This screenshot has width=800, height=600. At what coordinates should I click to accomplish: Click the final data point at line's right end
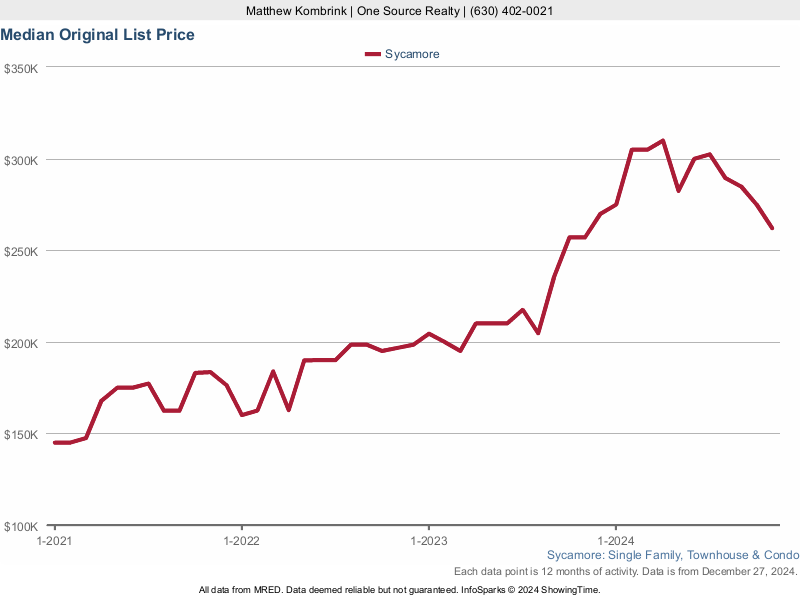[x=772, y=228]
